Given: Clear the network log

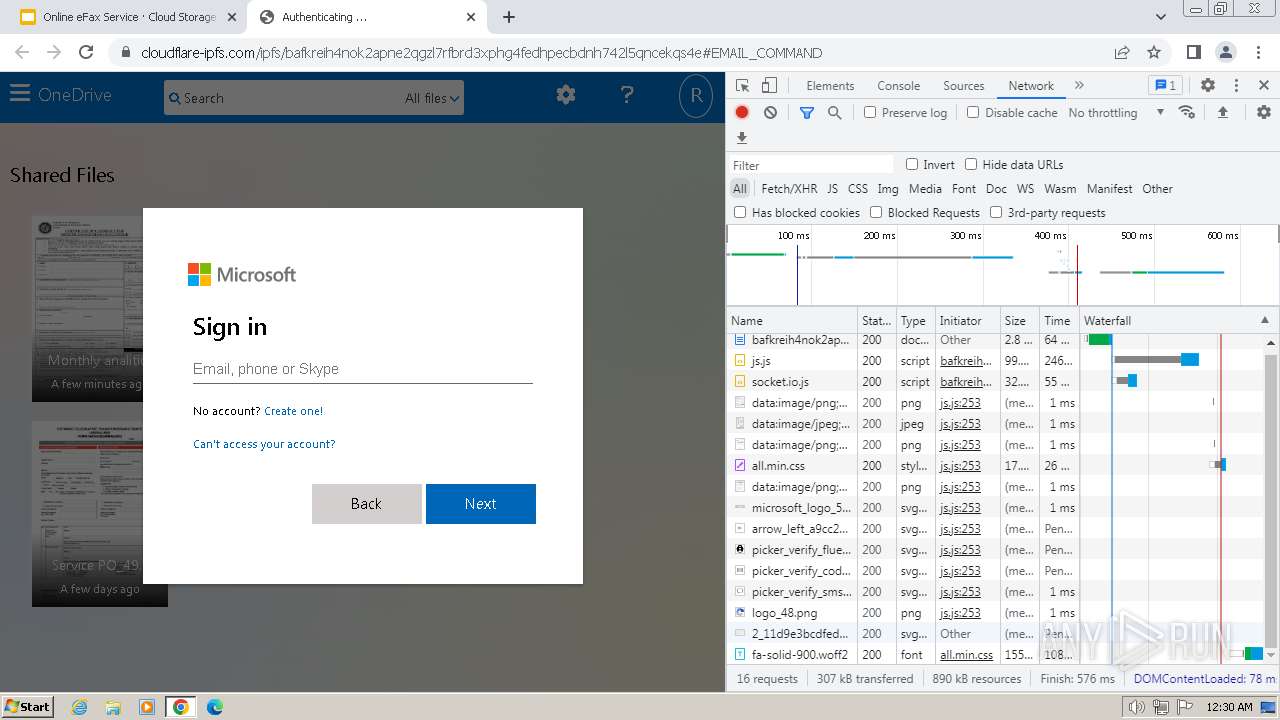Looking at the screenshot, I should [770, 113].
